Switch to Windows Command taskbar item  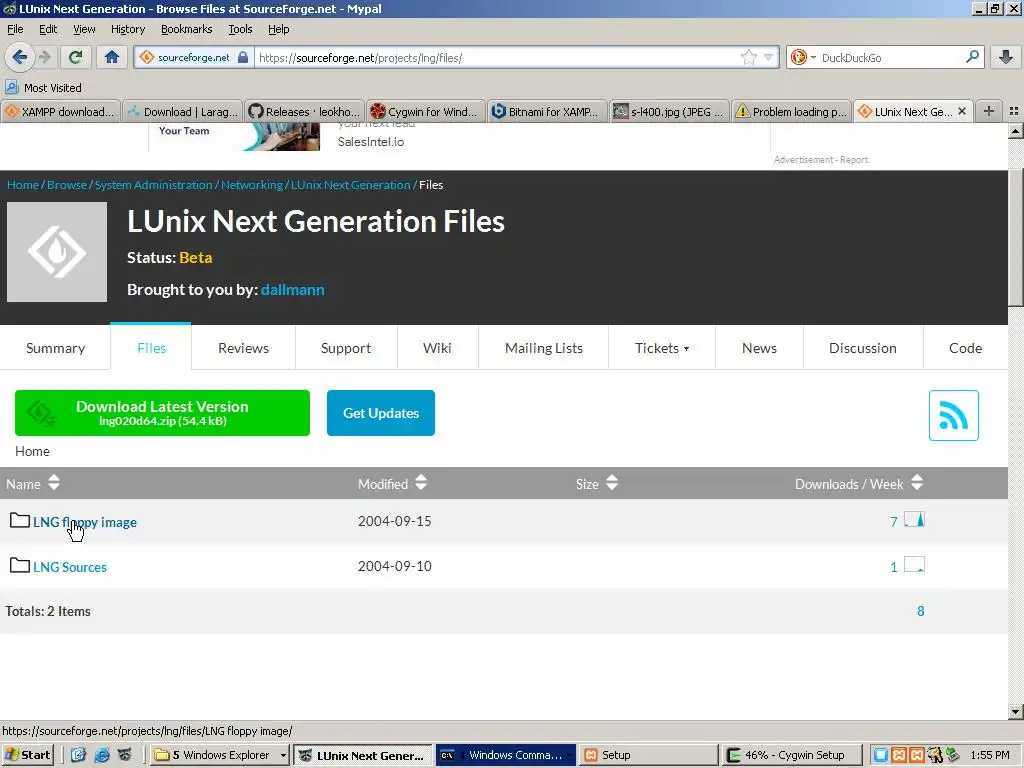[505, 755]
